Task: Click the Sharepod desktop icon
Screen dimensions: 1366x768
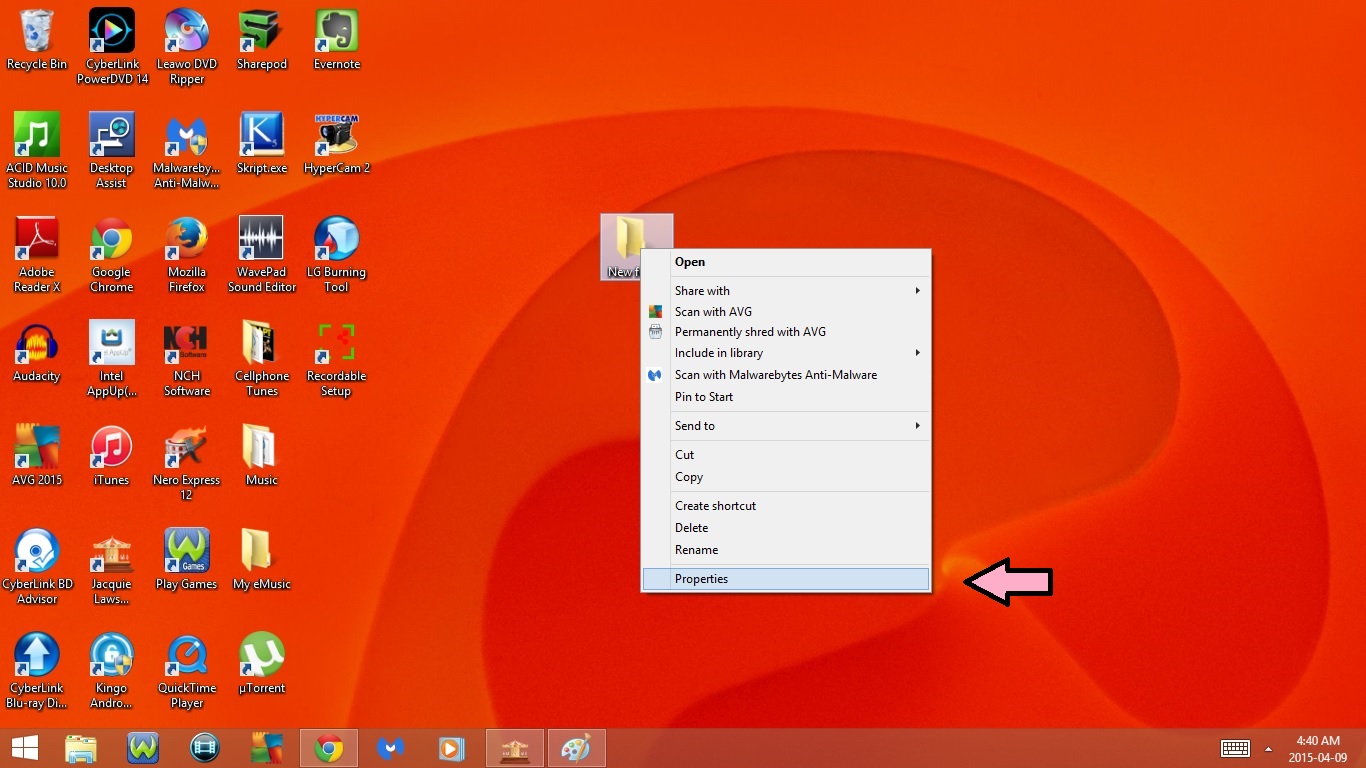Action: 262,41
